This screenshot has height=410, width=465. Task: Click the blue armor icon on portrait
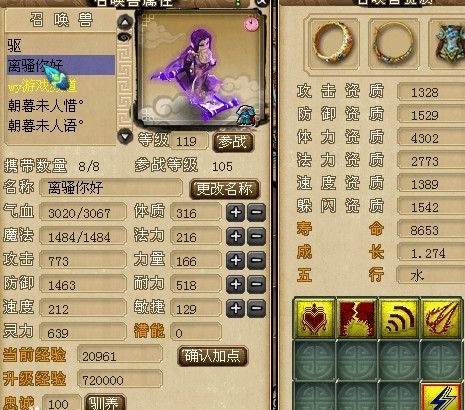246,116
